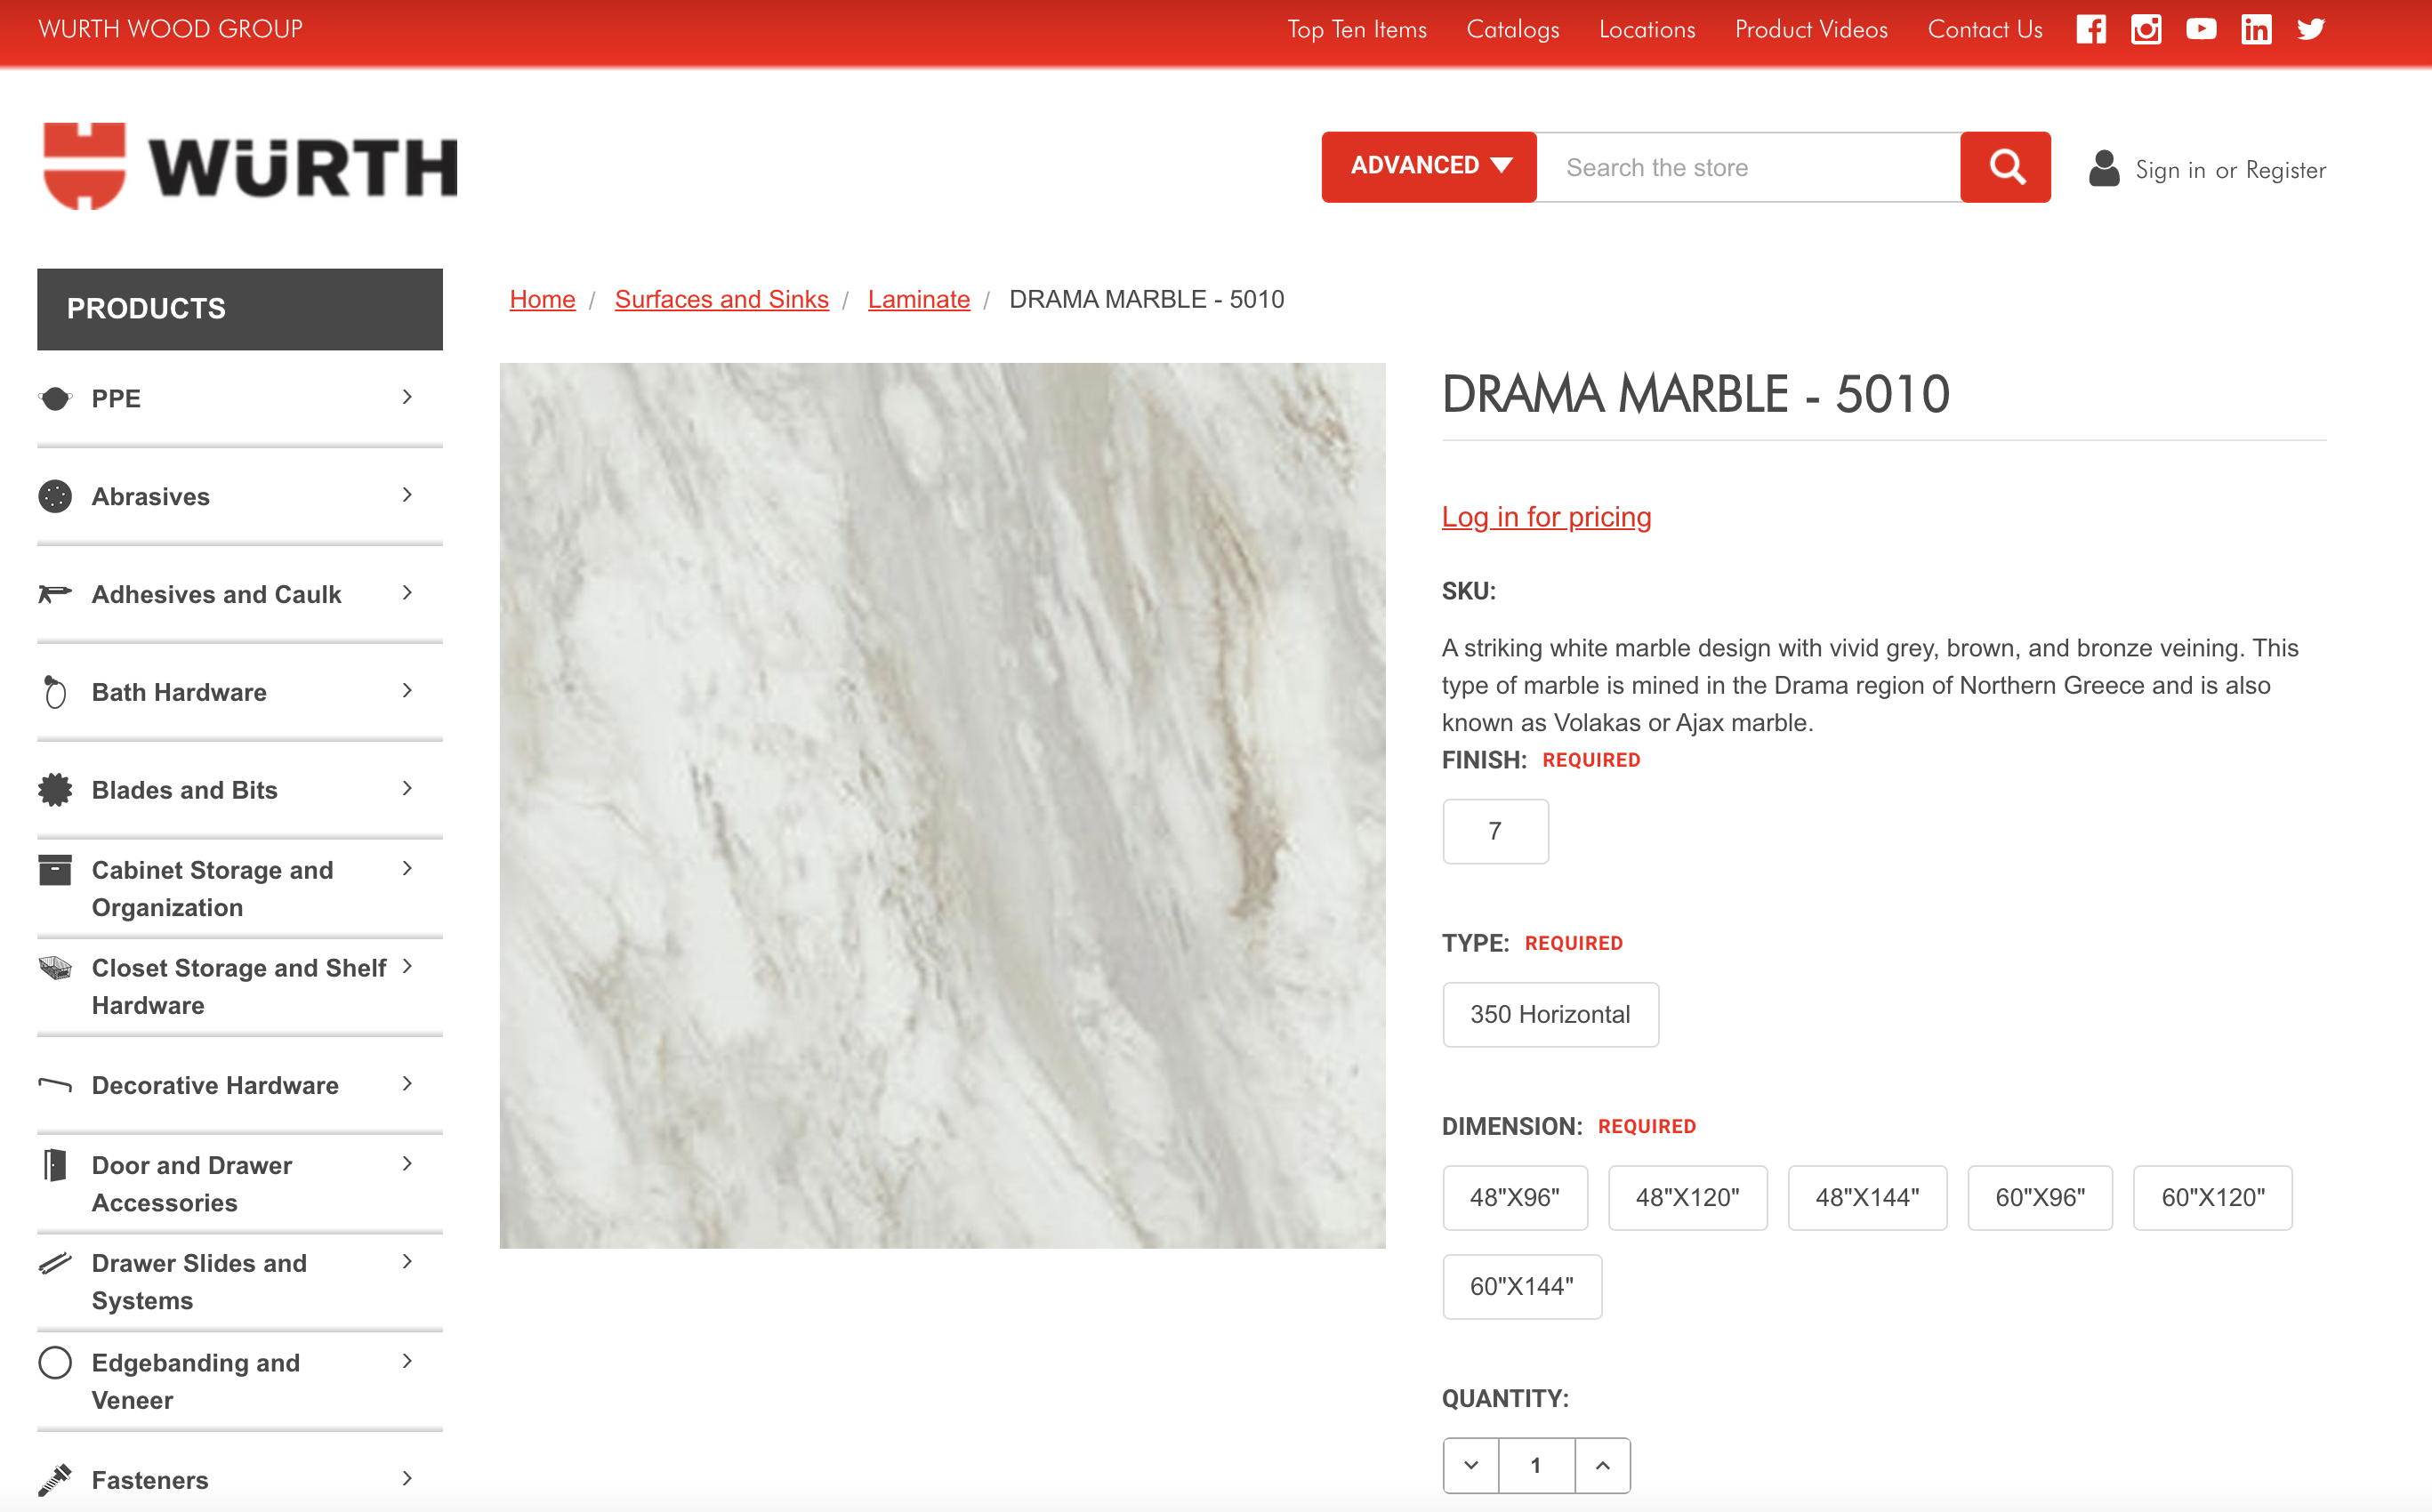Click the Drama Marble product image
The height and width of the screenshot is (1512, 2432).
(942, 805)
